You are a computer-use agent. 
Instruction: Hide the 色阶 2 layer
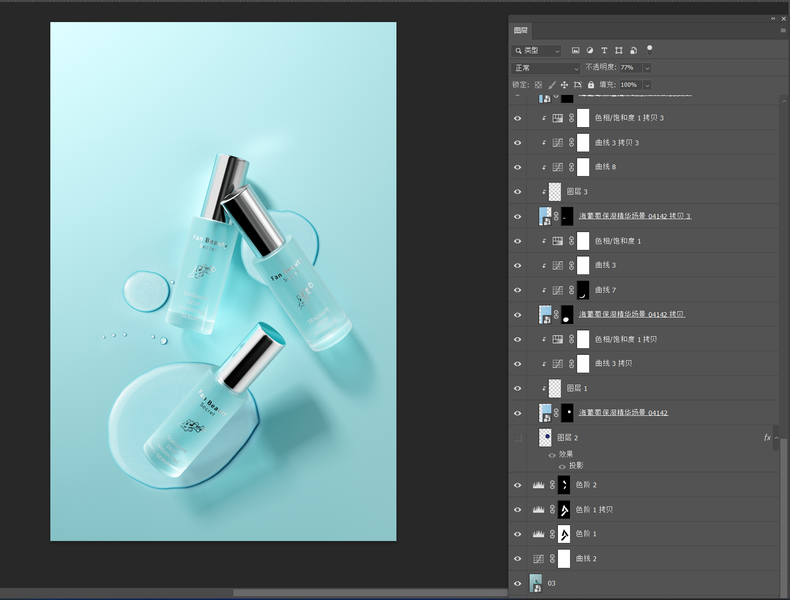pos(517,485)
